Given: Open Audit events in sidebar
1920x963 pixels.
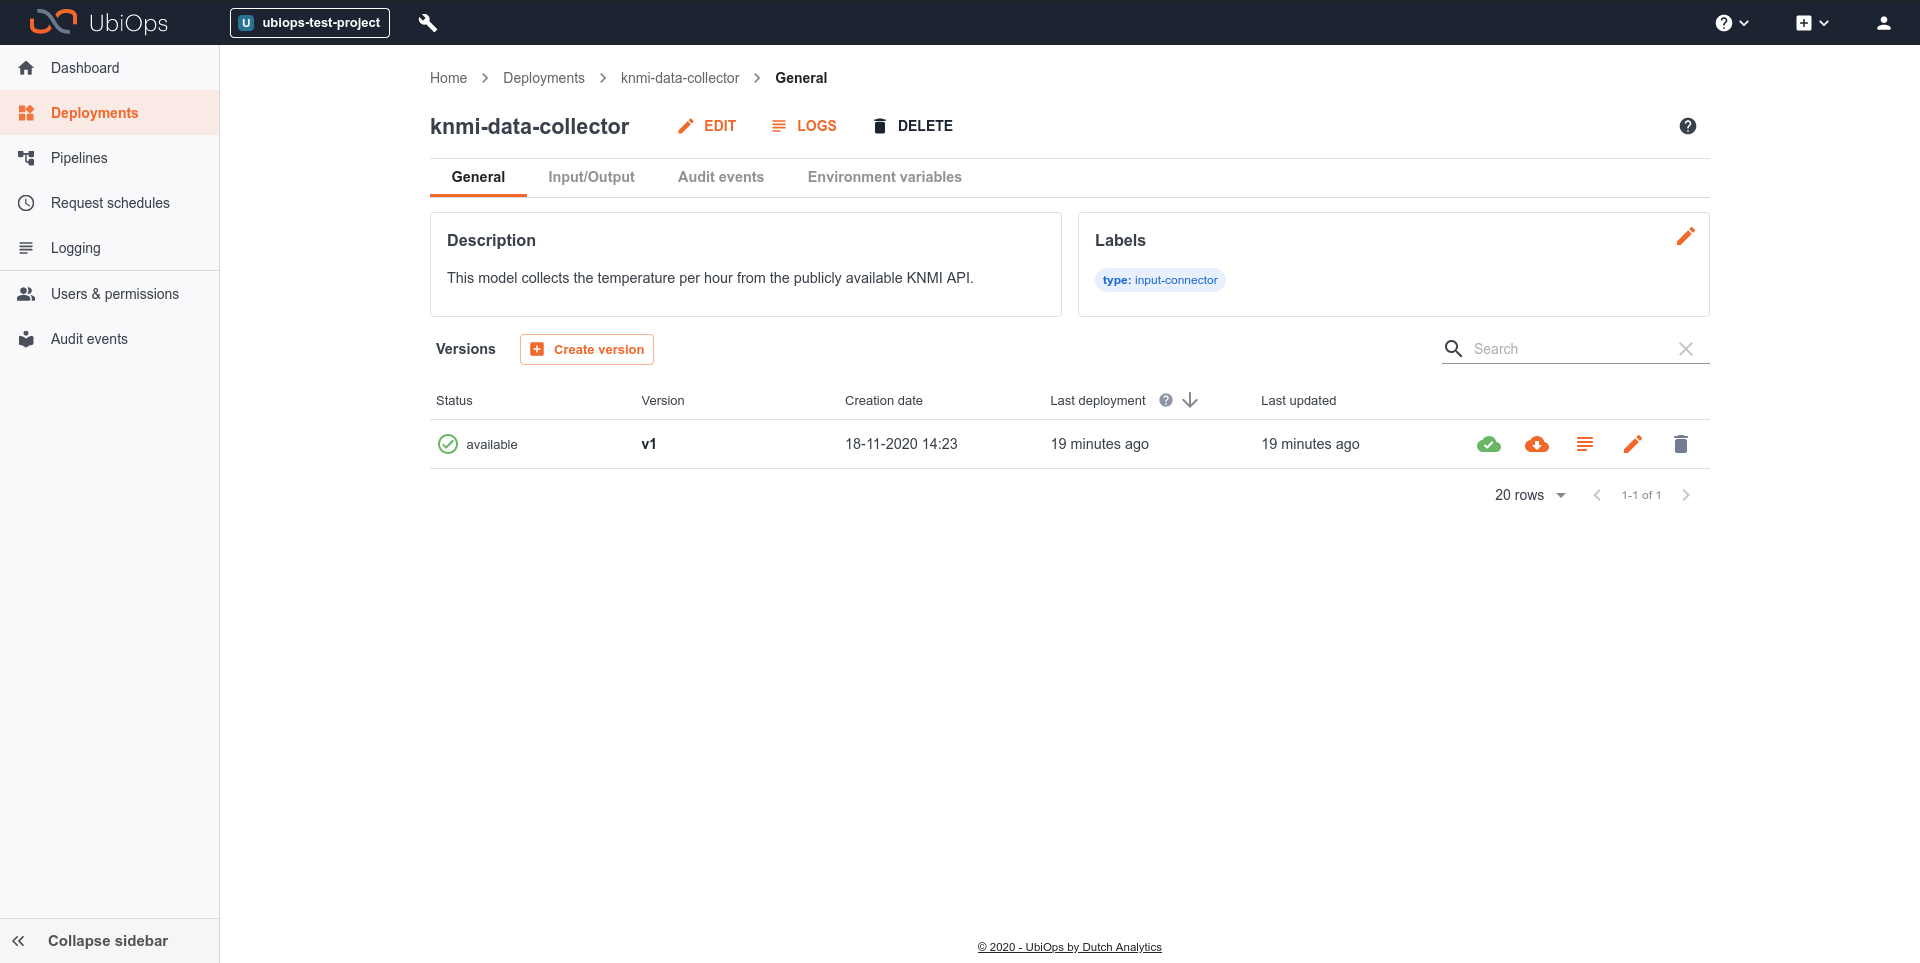Looking at the screenshot, I should [x=110, y=339].
